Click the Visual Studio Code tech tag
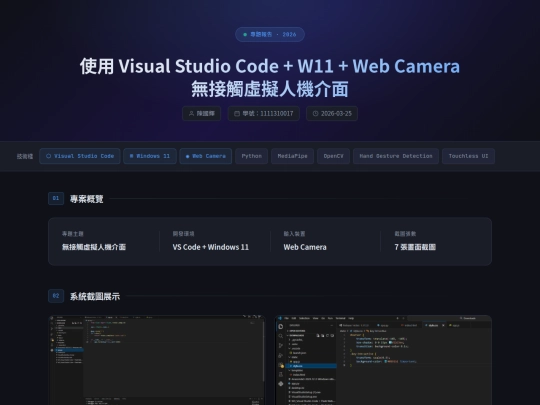Screen dimensions: 540x405 80,156
